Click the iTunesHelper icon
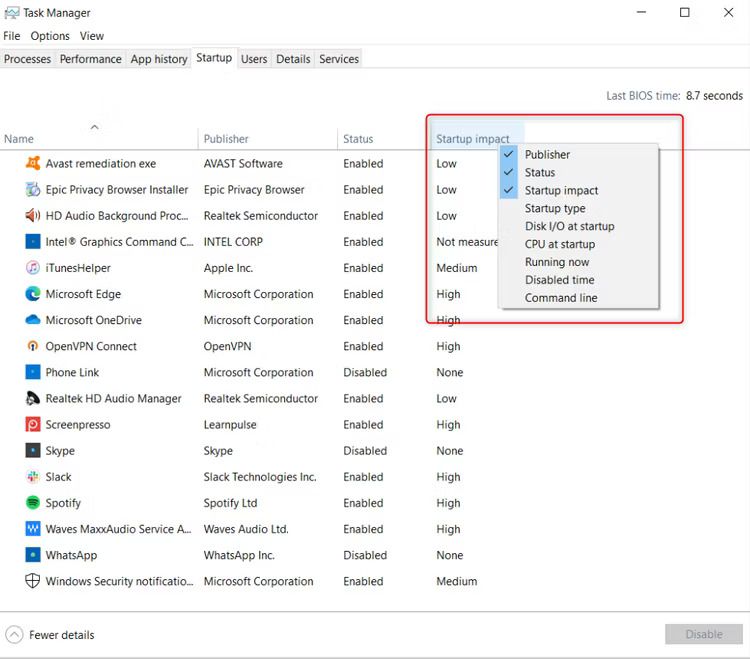Viewport: 750px width, 659px height. (x=33, y=268)
